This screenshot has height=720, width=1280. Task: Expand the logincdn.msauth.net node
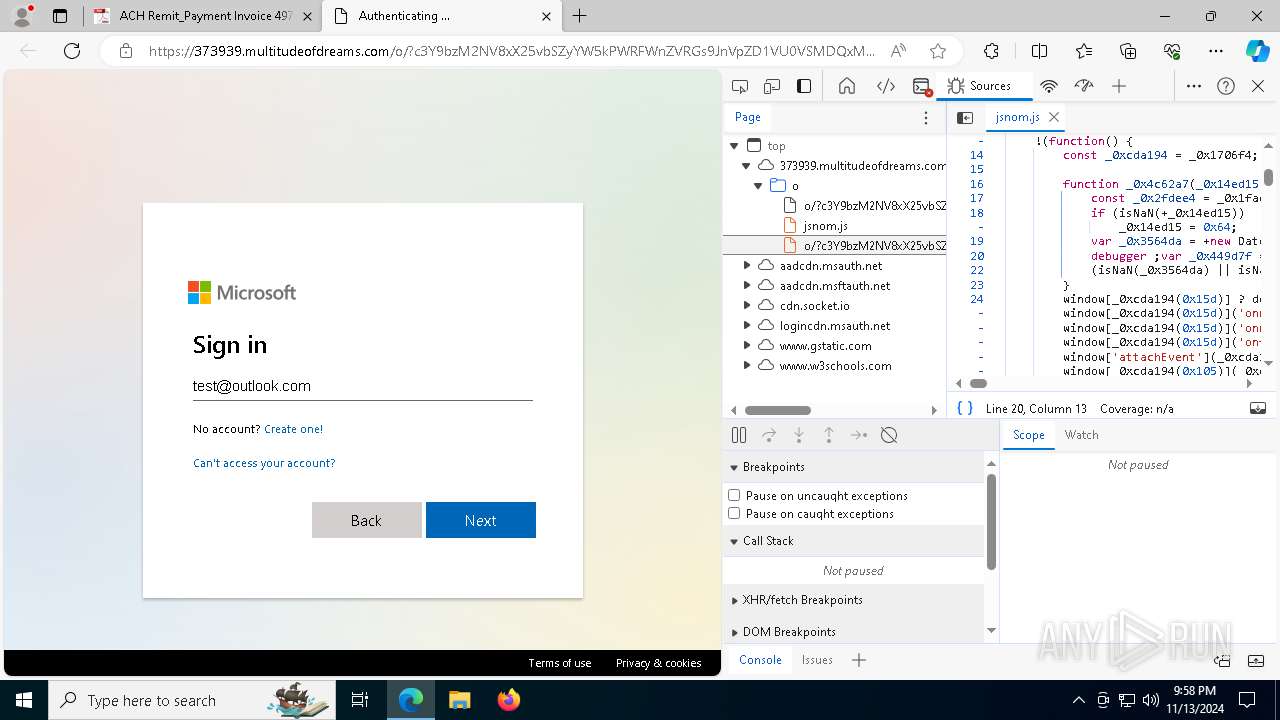[x=746, y=326]
